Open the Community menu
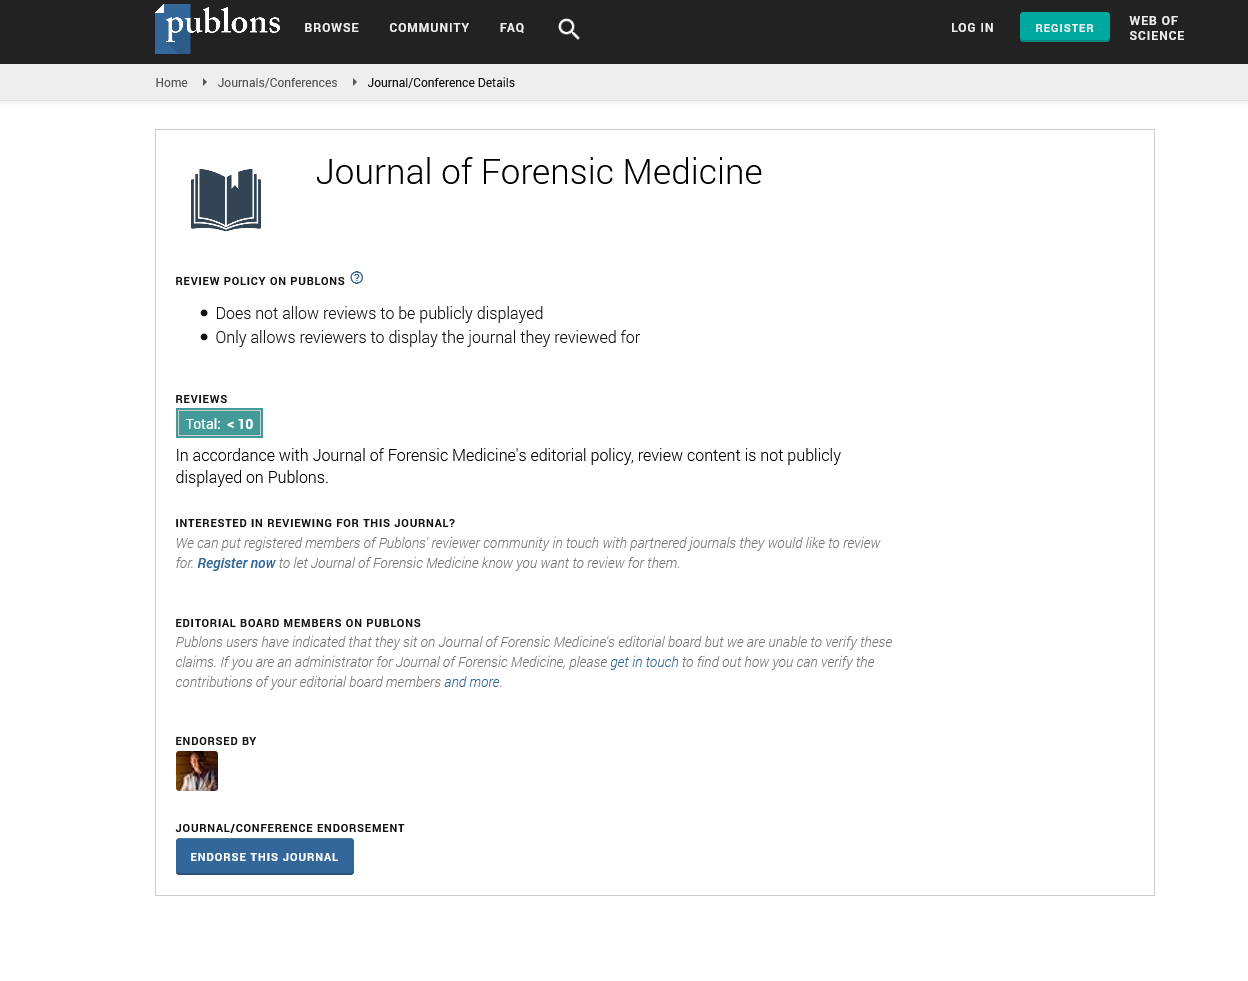This screenshot has height=981, width=1248. pos(429,28)
